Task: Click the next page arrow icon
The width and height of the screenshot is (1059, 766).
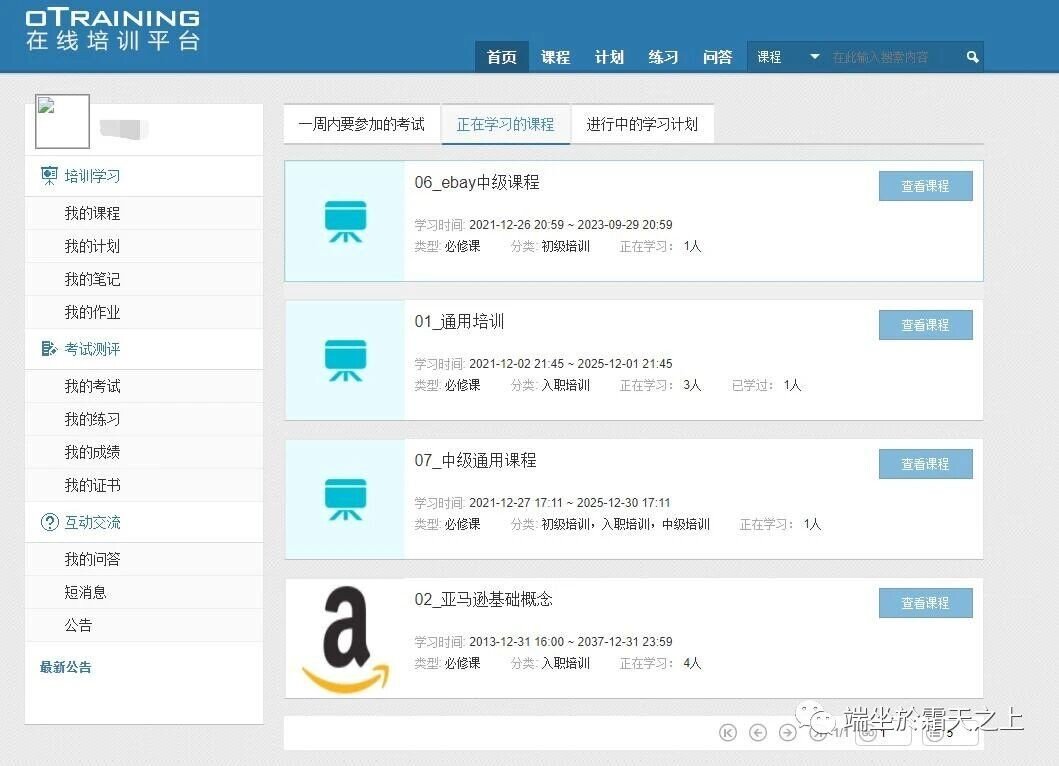Action: tap(788, 733)
